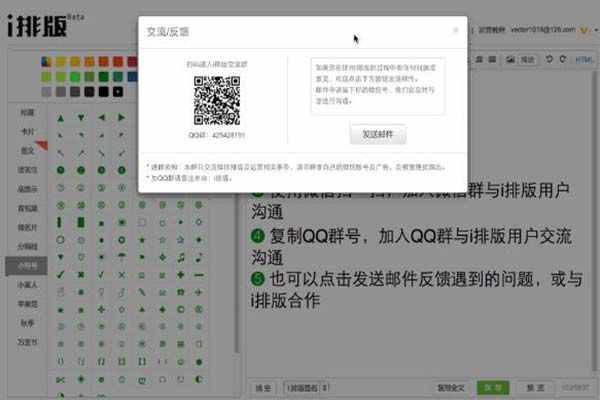
Task: Click the account email address
Action: [543, 29]
